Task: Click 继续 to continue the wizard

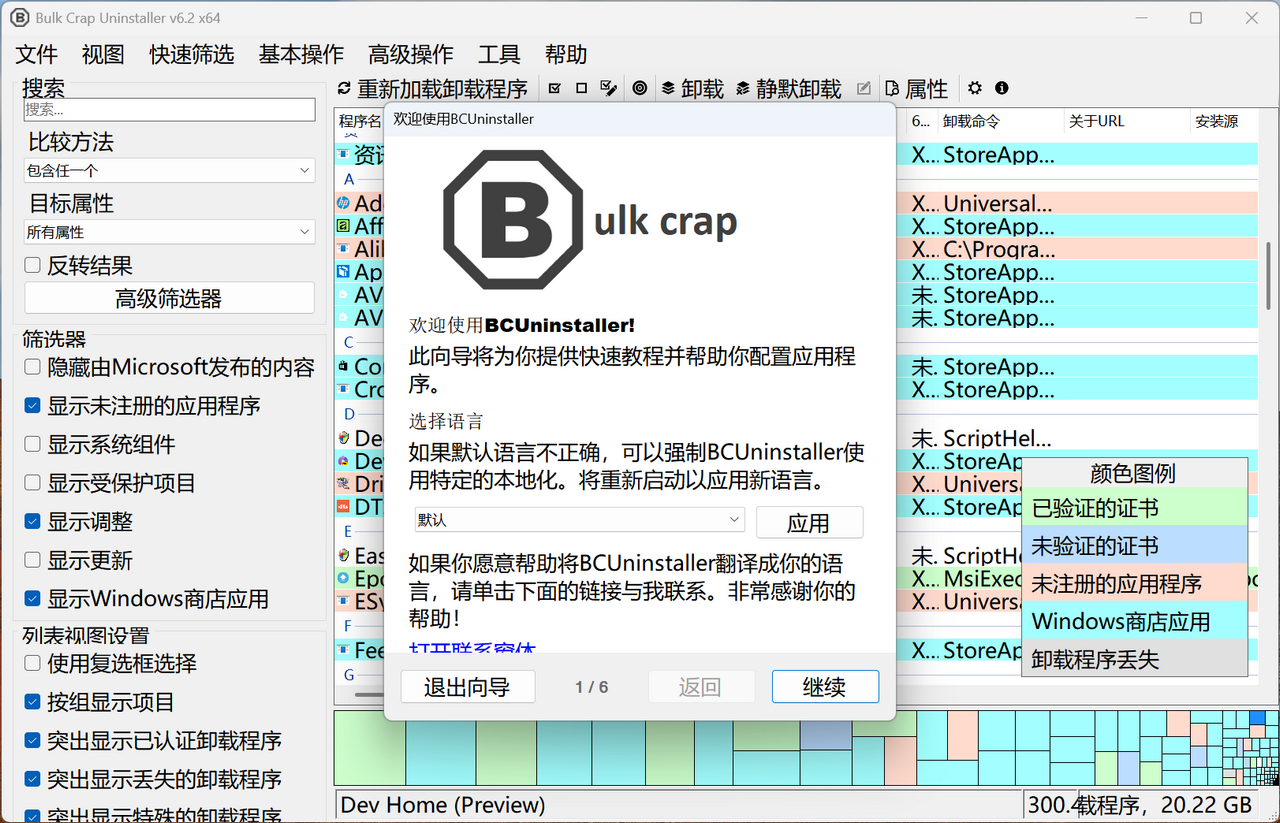Action: pyautogui.click(x=825, y=687)
